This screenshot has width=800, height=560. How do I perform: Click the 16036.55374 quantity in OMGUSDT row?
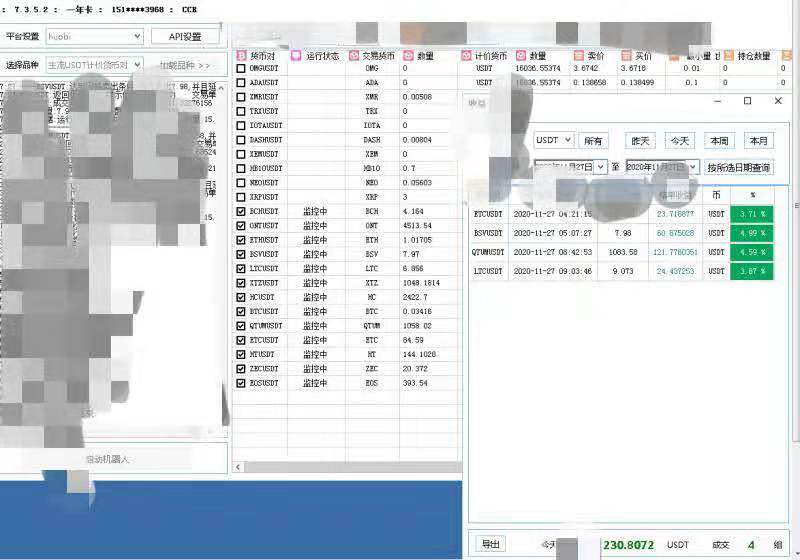(538, 68)
